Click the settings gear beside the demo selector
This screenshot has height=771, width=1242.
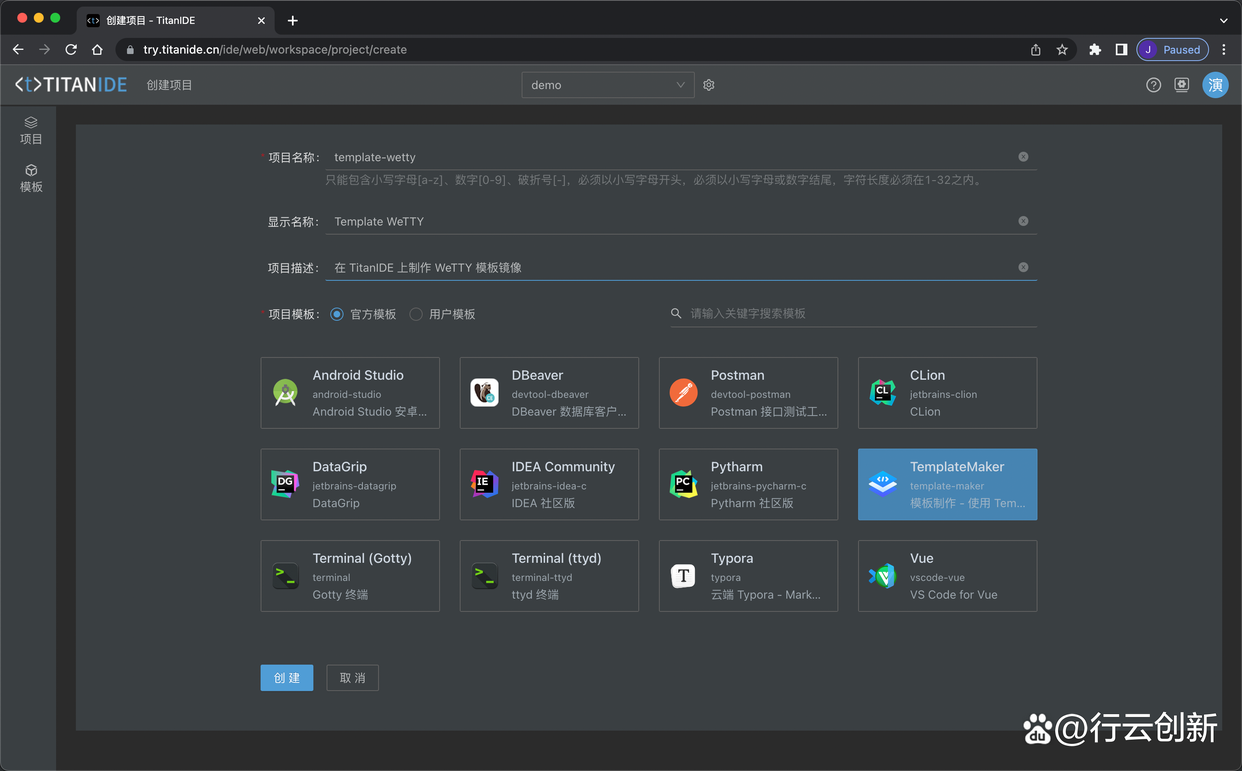708,85
